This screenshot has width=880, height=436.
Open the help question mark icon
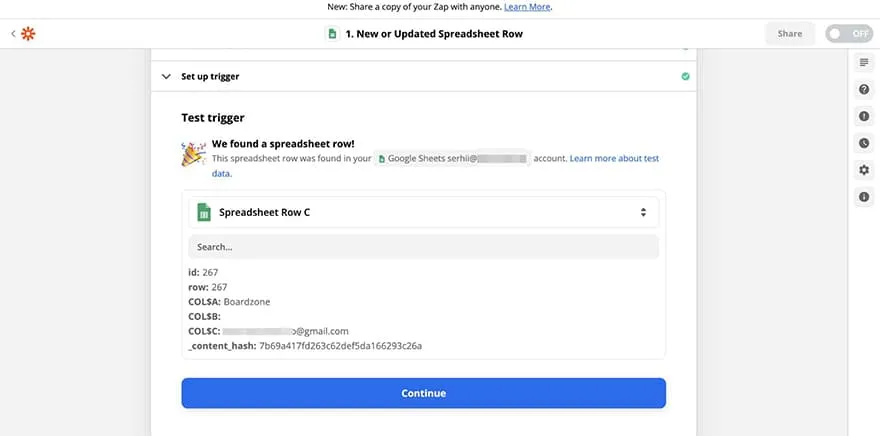[864, 90]
